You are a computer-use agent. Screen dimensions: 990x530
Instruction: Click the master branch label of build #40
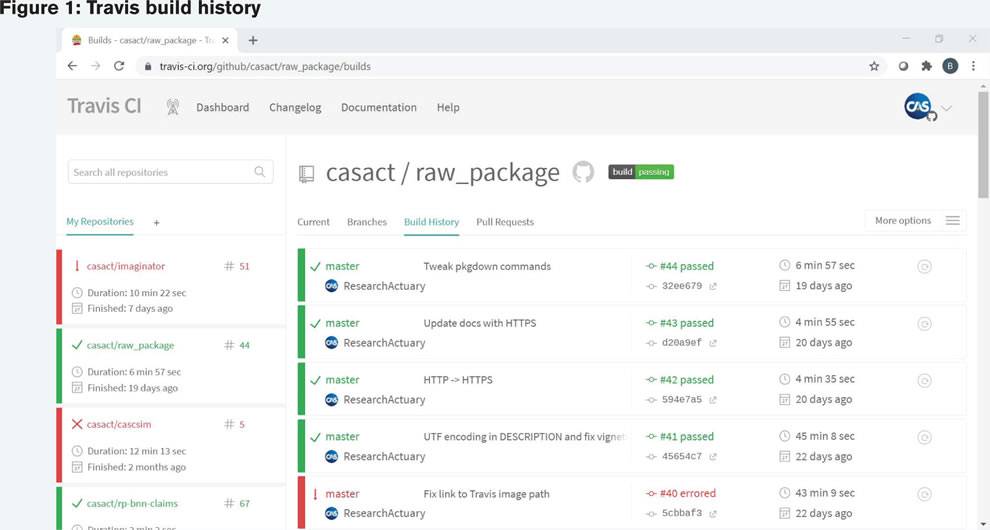tap(342, 493)
